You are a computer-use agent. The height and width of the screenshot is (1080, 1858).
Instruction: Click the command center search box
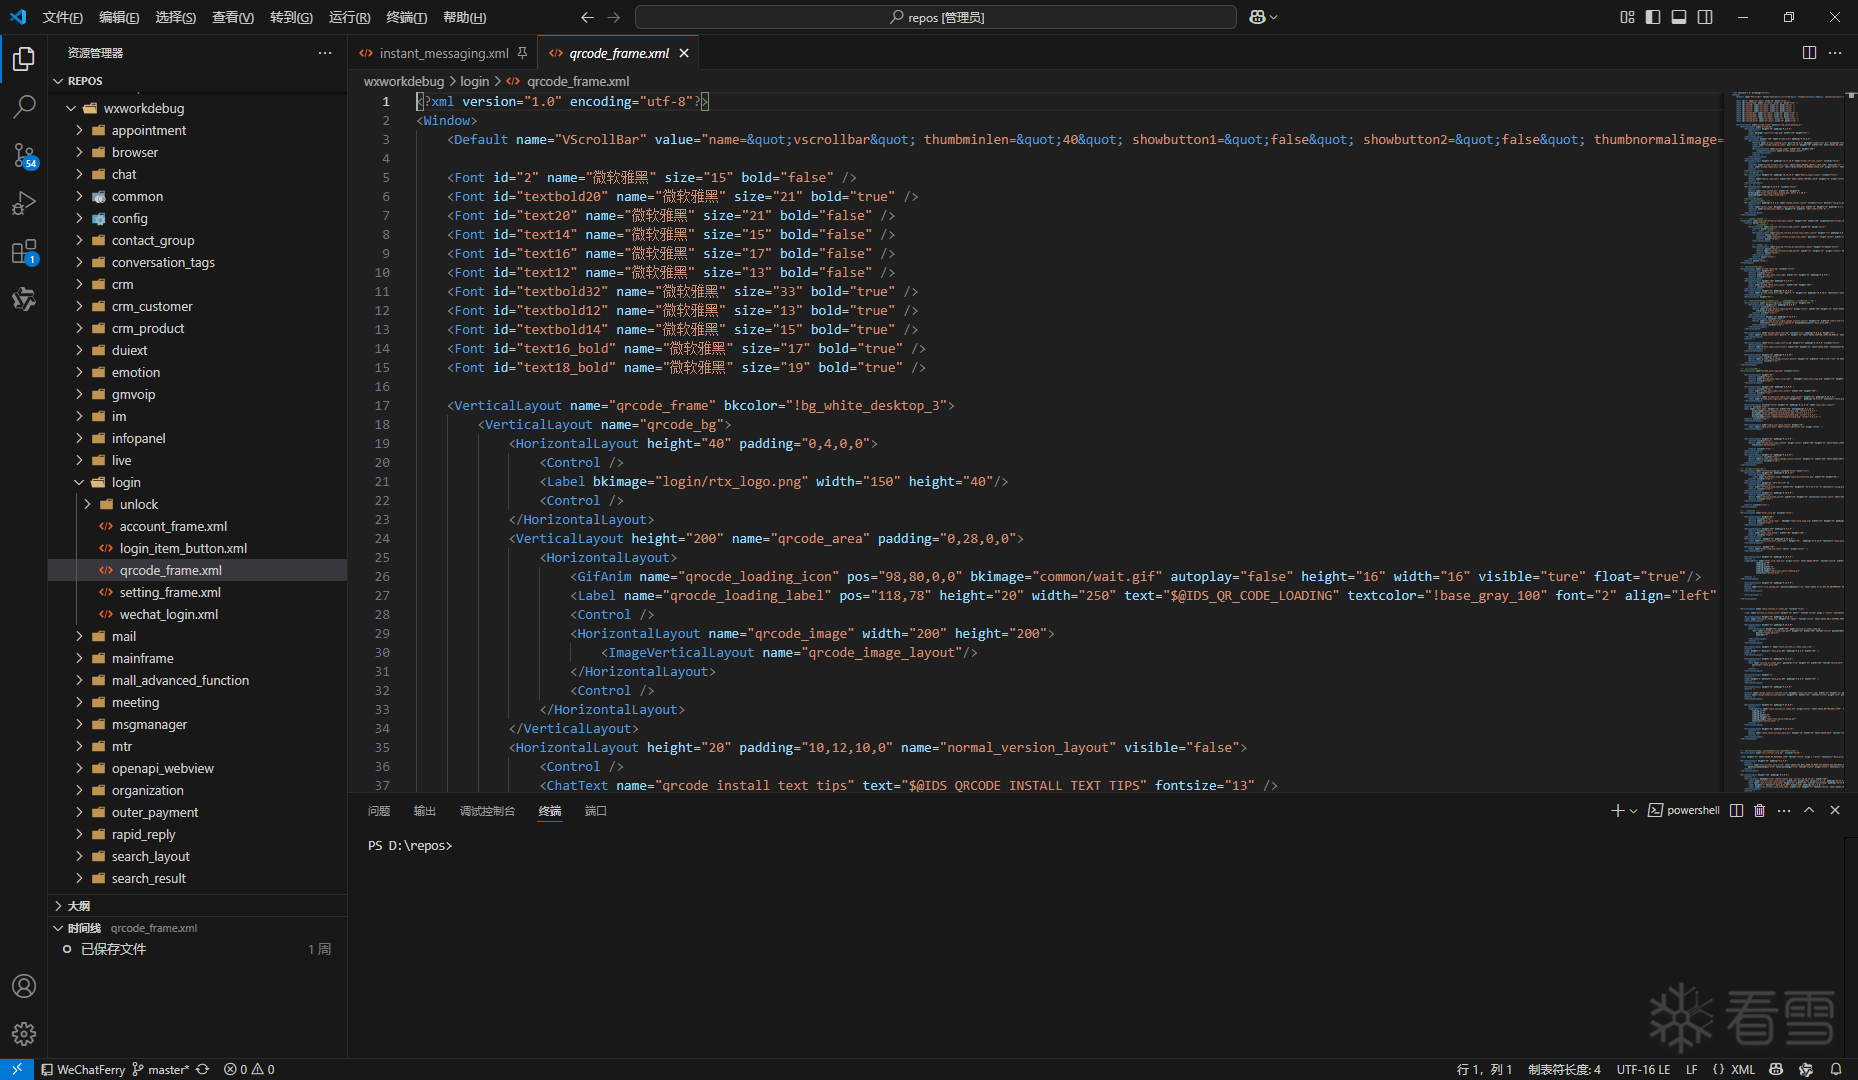935,17
